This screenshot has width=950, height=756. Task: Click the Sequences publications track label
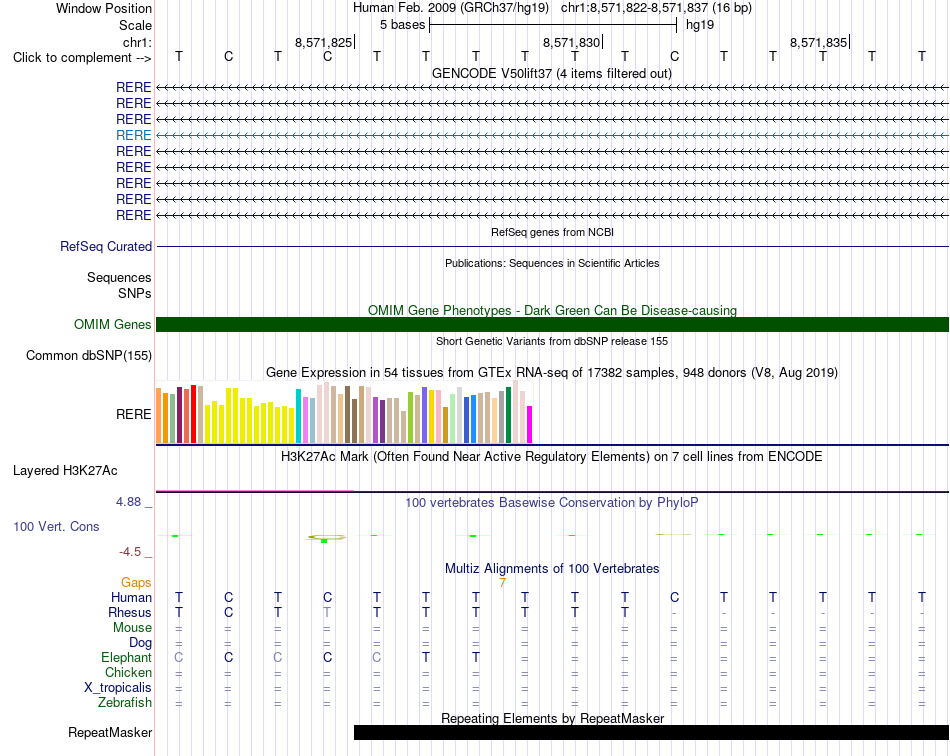pos(119,277)
